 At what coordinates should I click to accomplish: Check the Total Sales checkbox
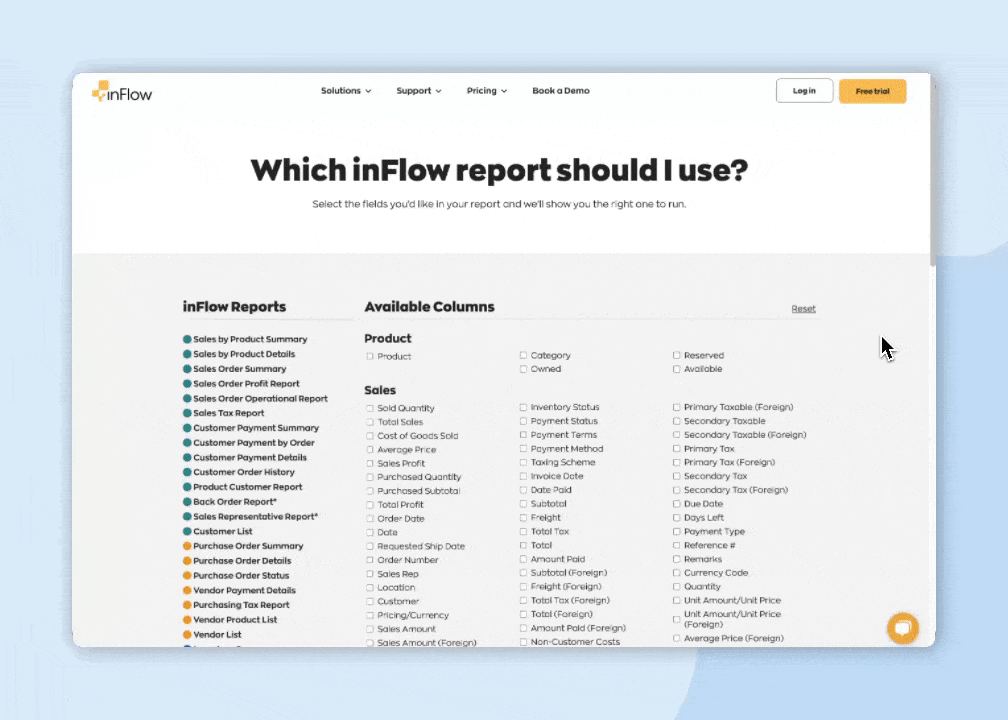[x=370, y=421]
